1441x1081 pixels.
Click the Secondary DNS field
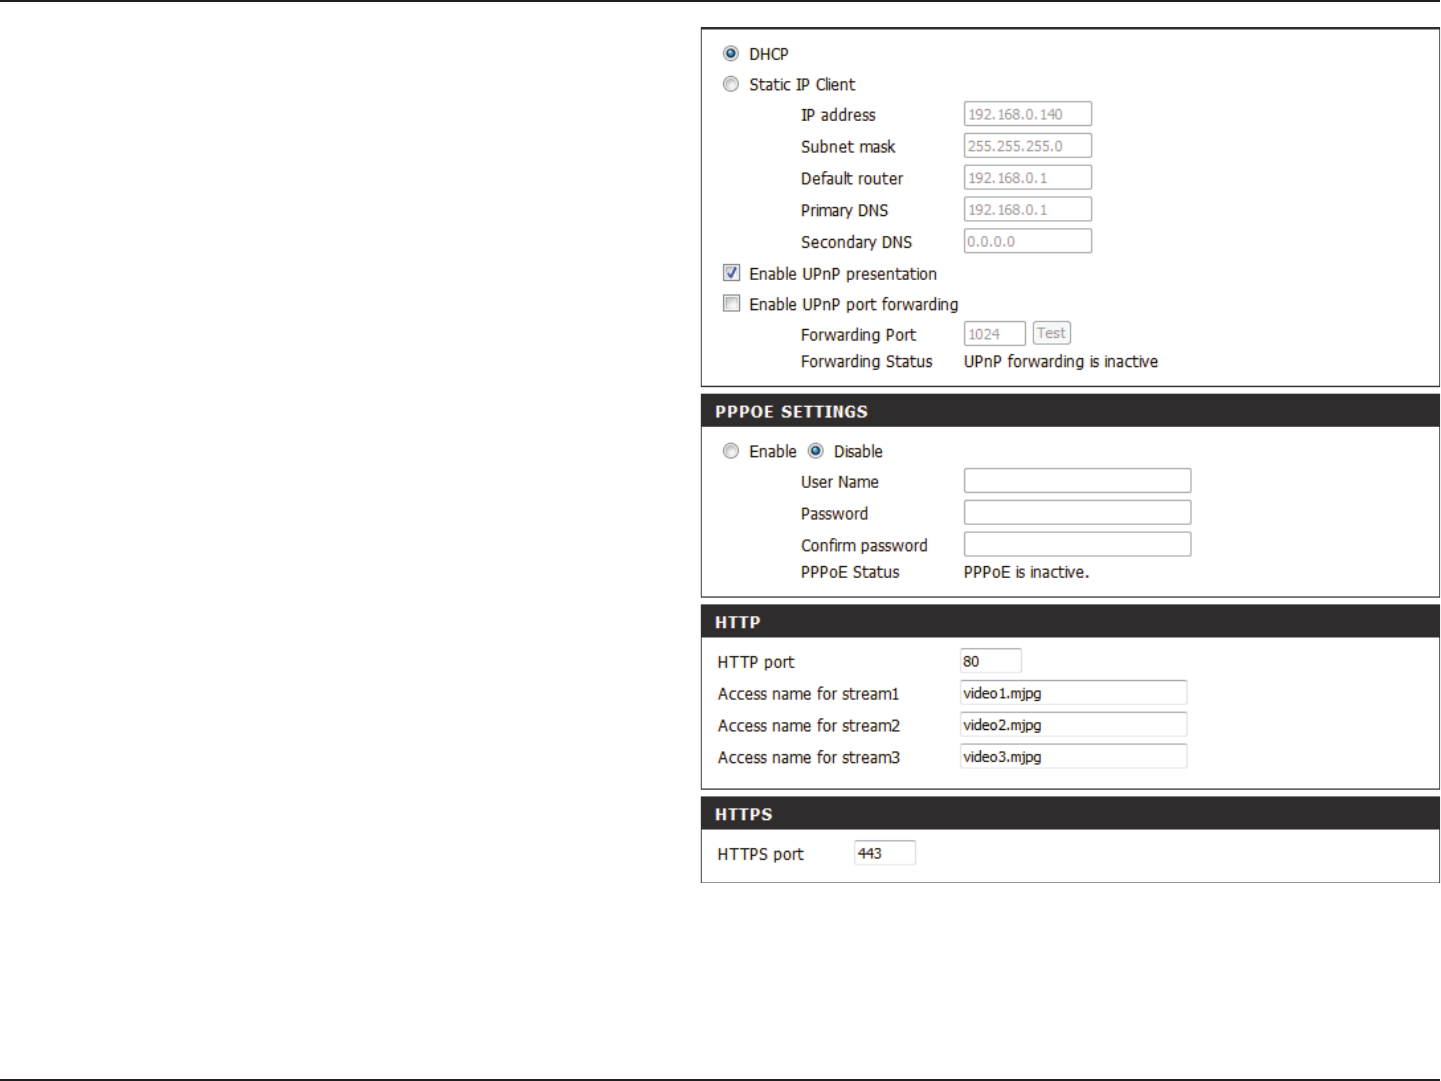pyautogui.click(x=1028, y=242)
